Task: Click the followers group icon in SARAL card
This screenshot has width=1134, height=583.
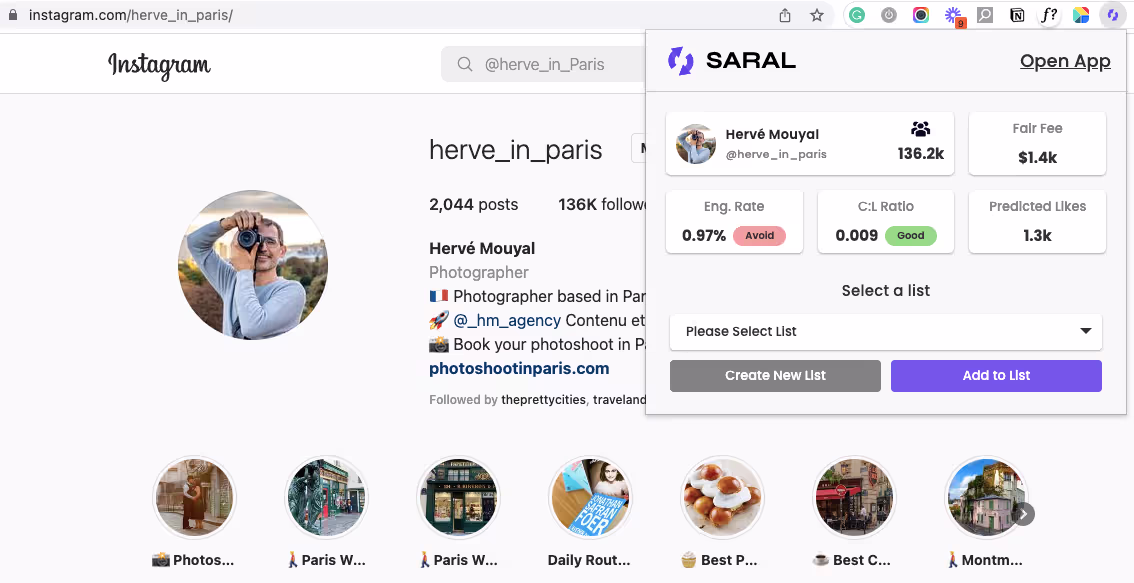Action: (x=920, y=129)
